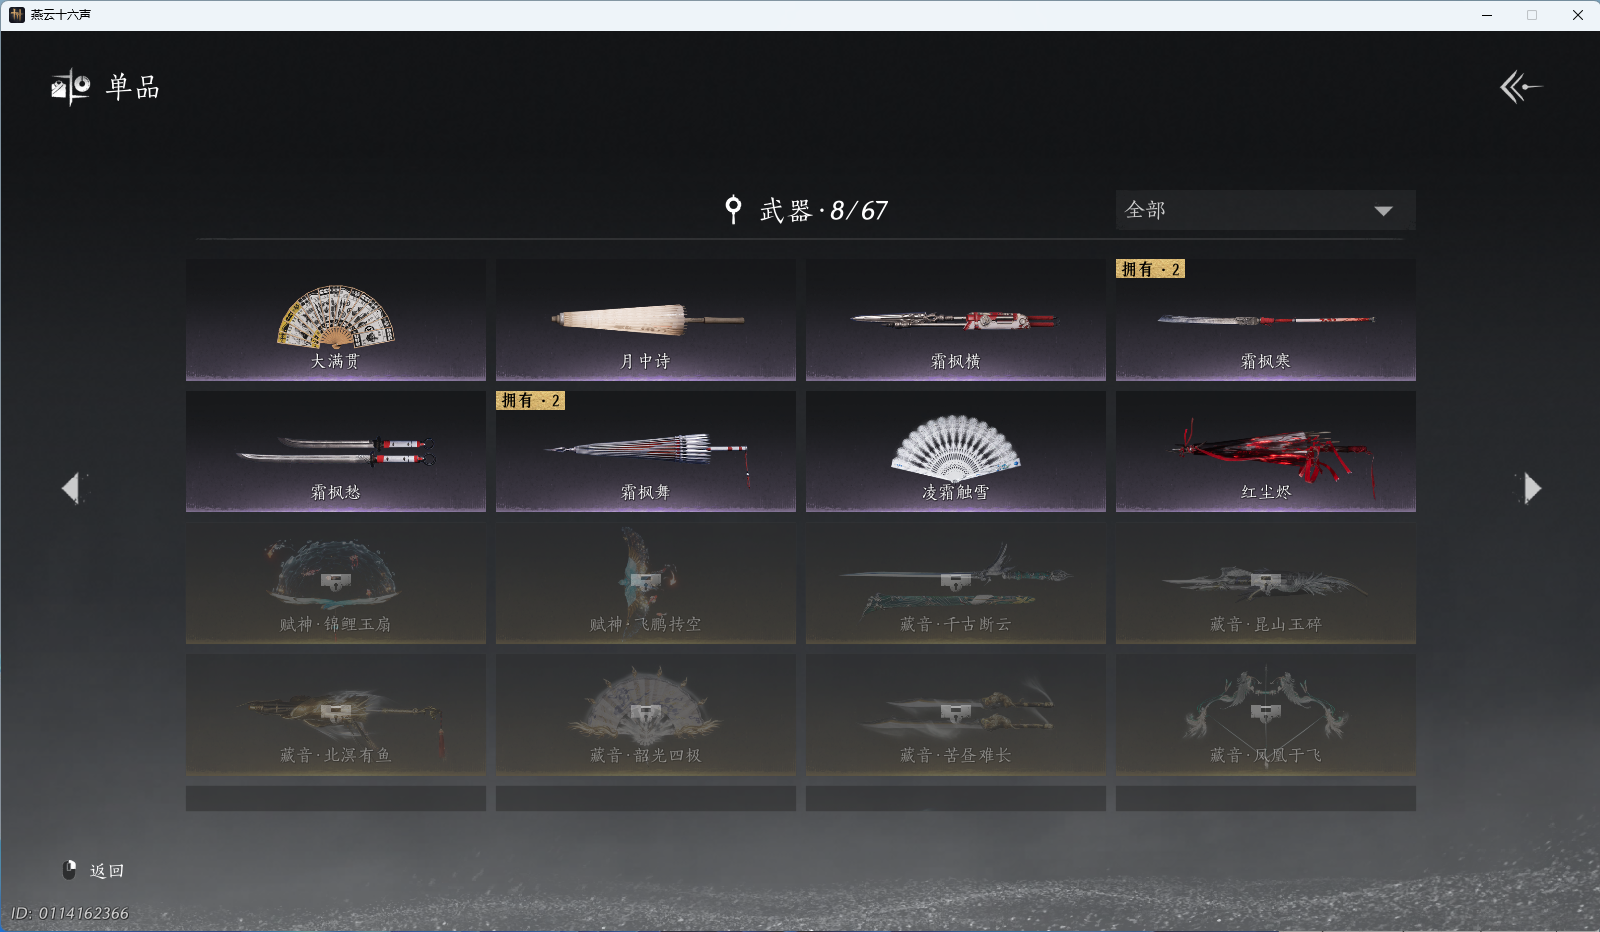Select the 凌霜触雪 white fan
1600x932 pixels.
click(x=956, y=451)
